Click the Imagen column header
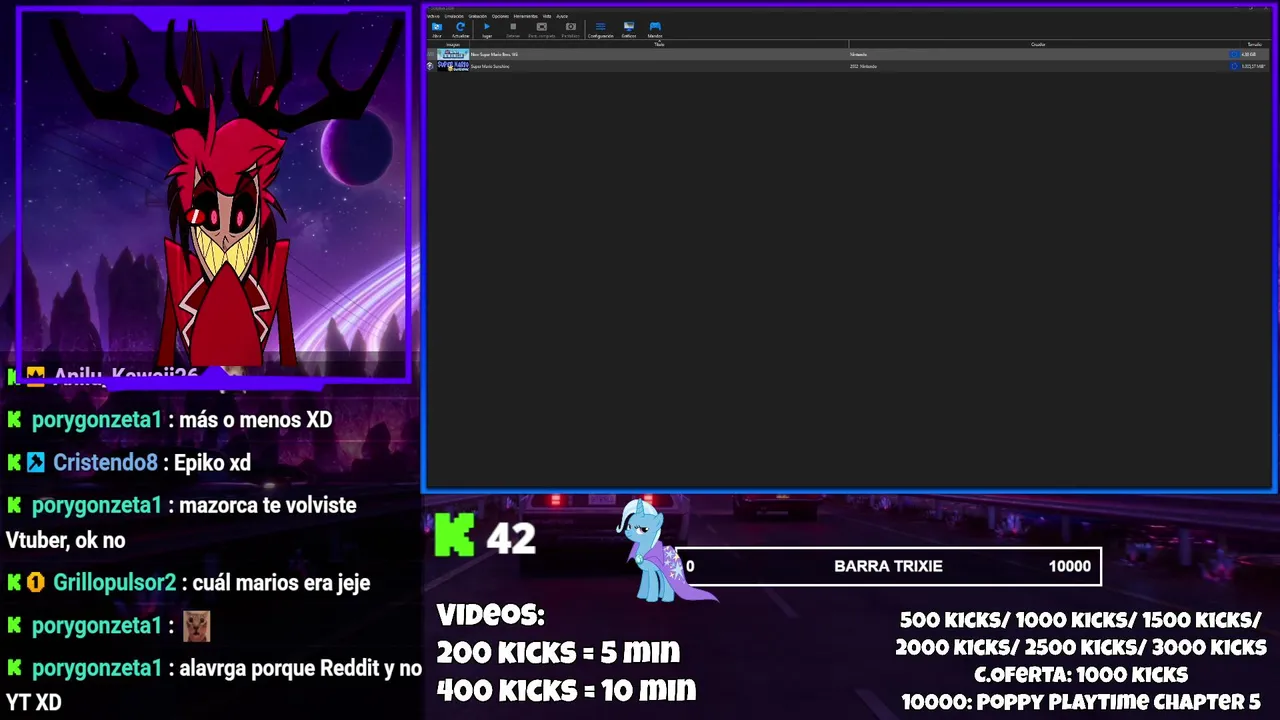This screenshot has height=720, width=1280. point(453,44)
